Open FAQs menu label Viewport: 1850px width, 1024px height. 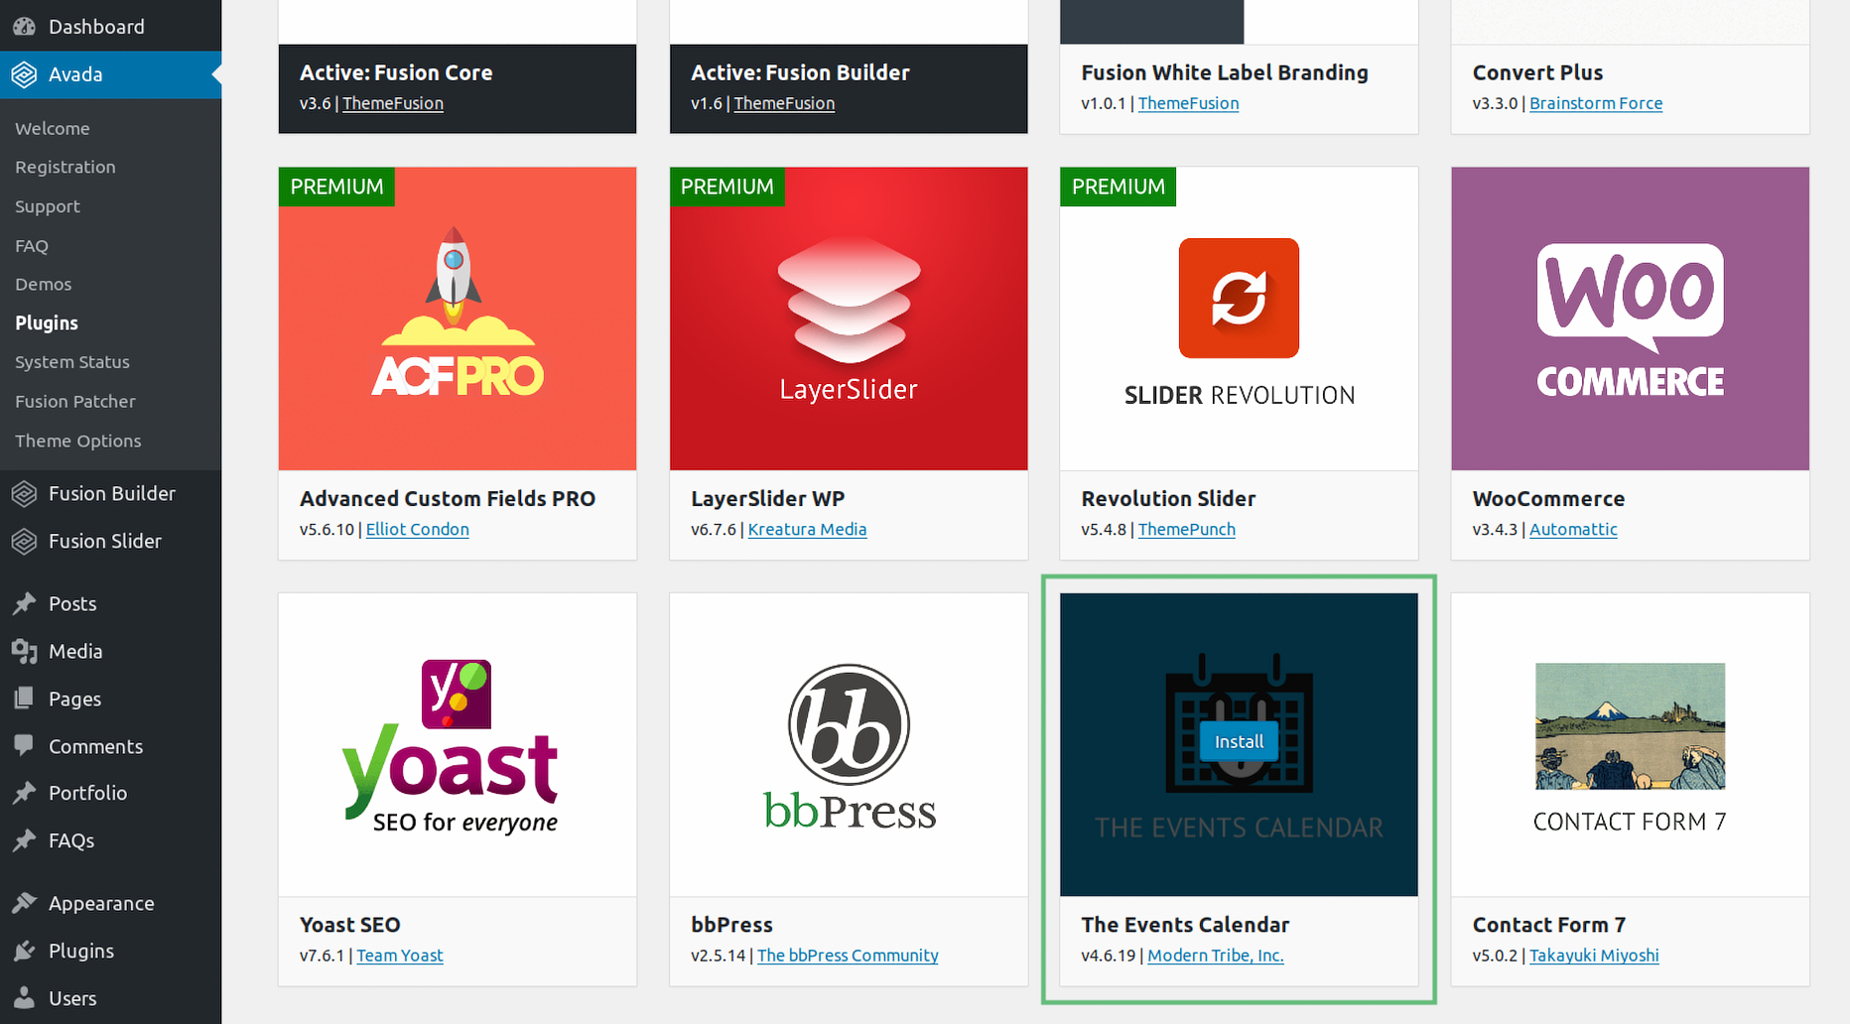(71, 841)
